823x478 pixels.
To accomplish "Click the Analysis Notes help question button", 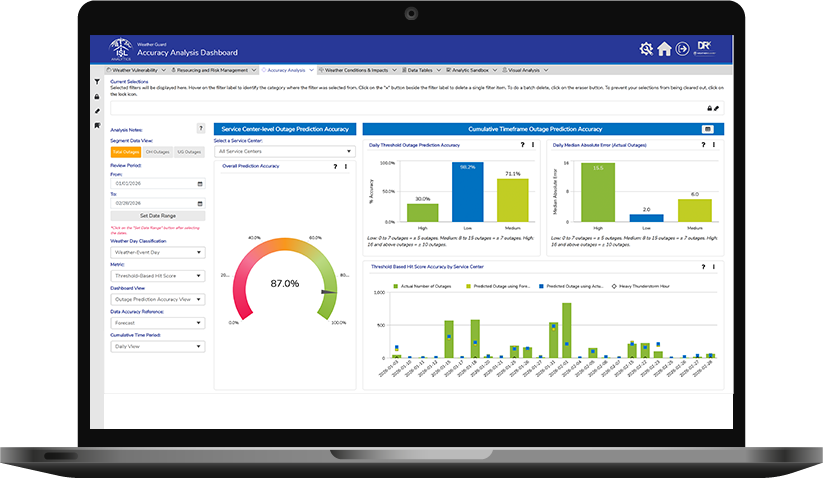I will coord(201,128).
